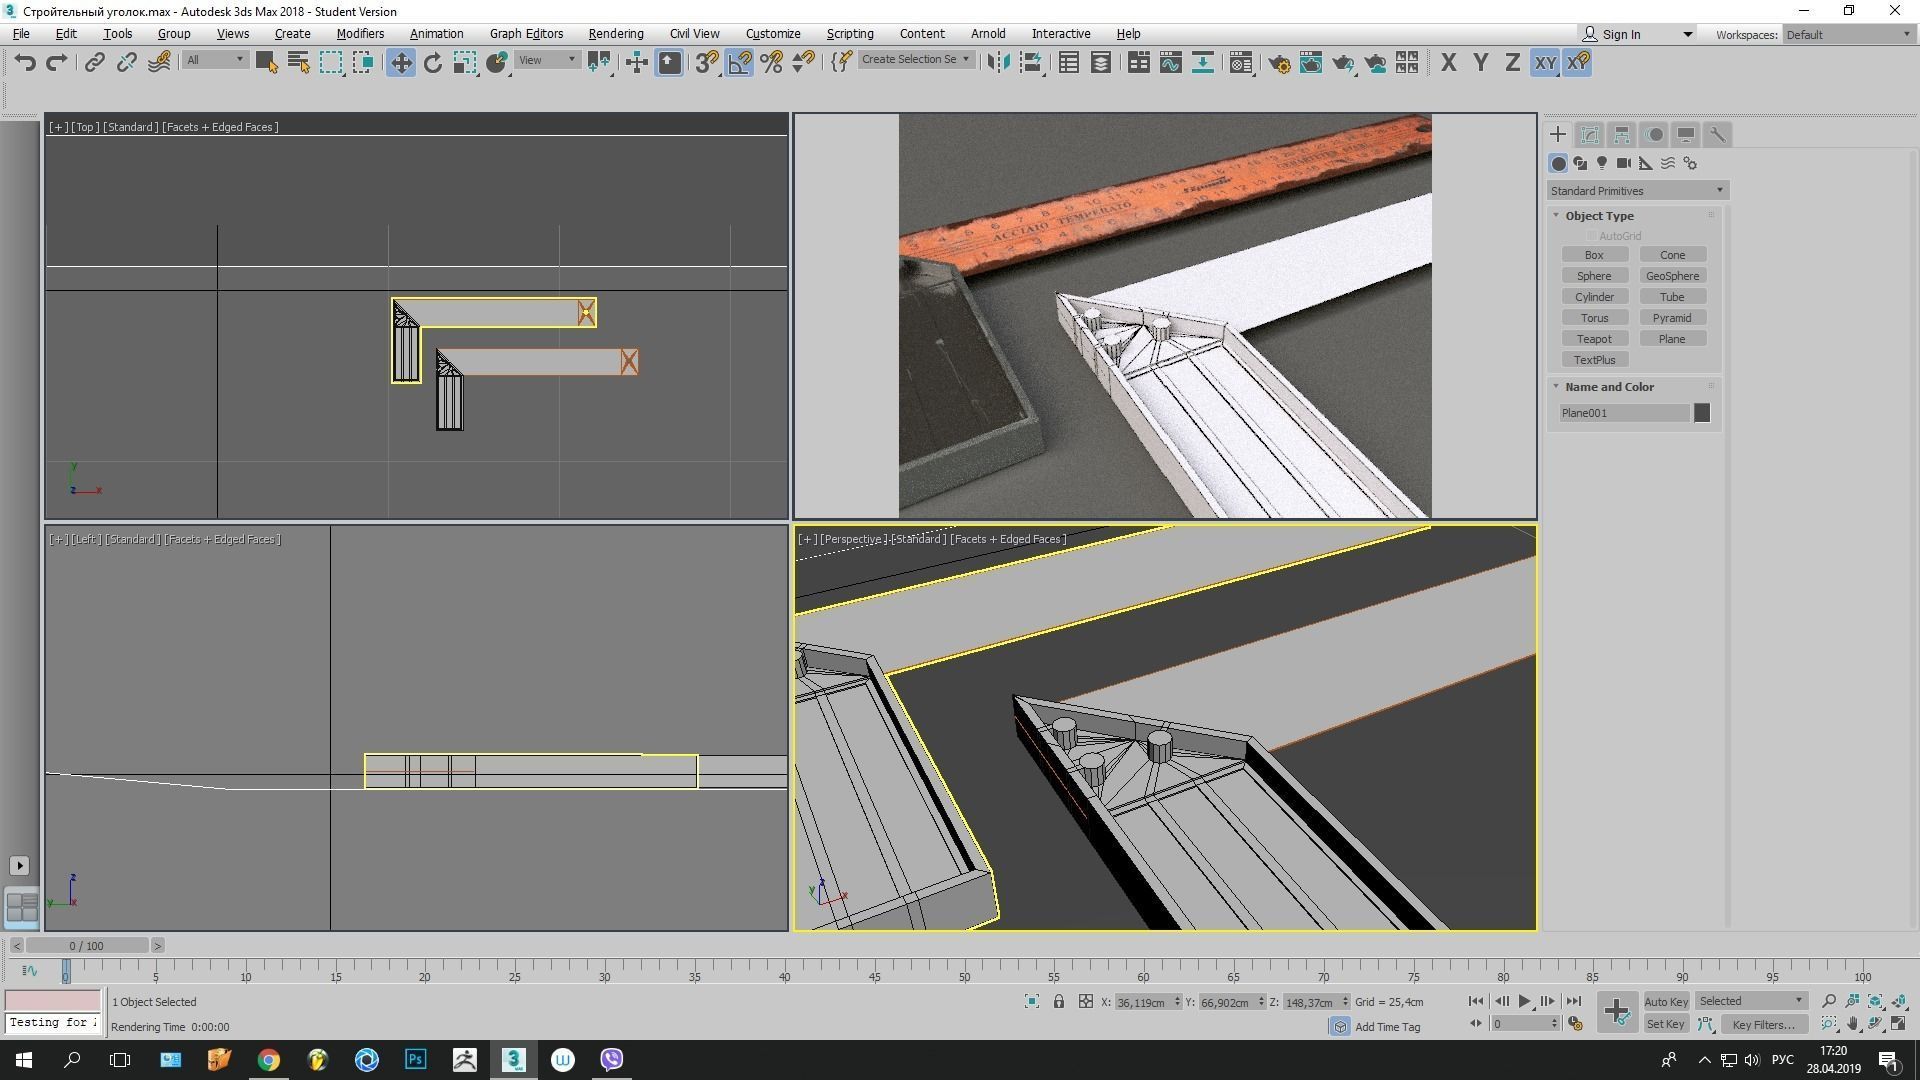The width and height of the screenshot is (1920, 1080).
Task: Switch to the Modify panel
Action: [x=1590, y=135]
